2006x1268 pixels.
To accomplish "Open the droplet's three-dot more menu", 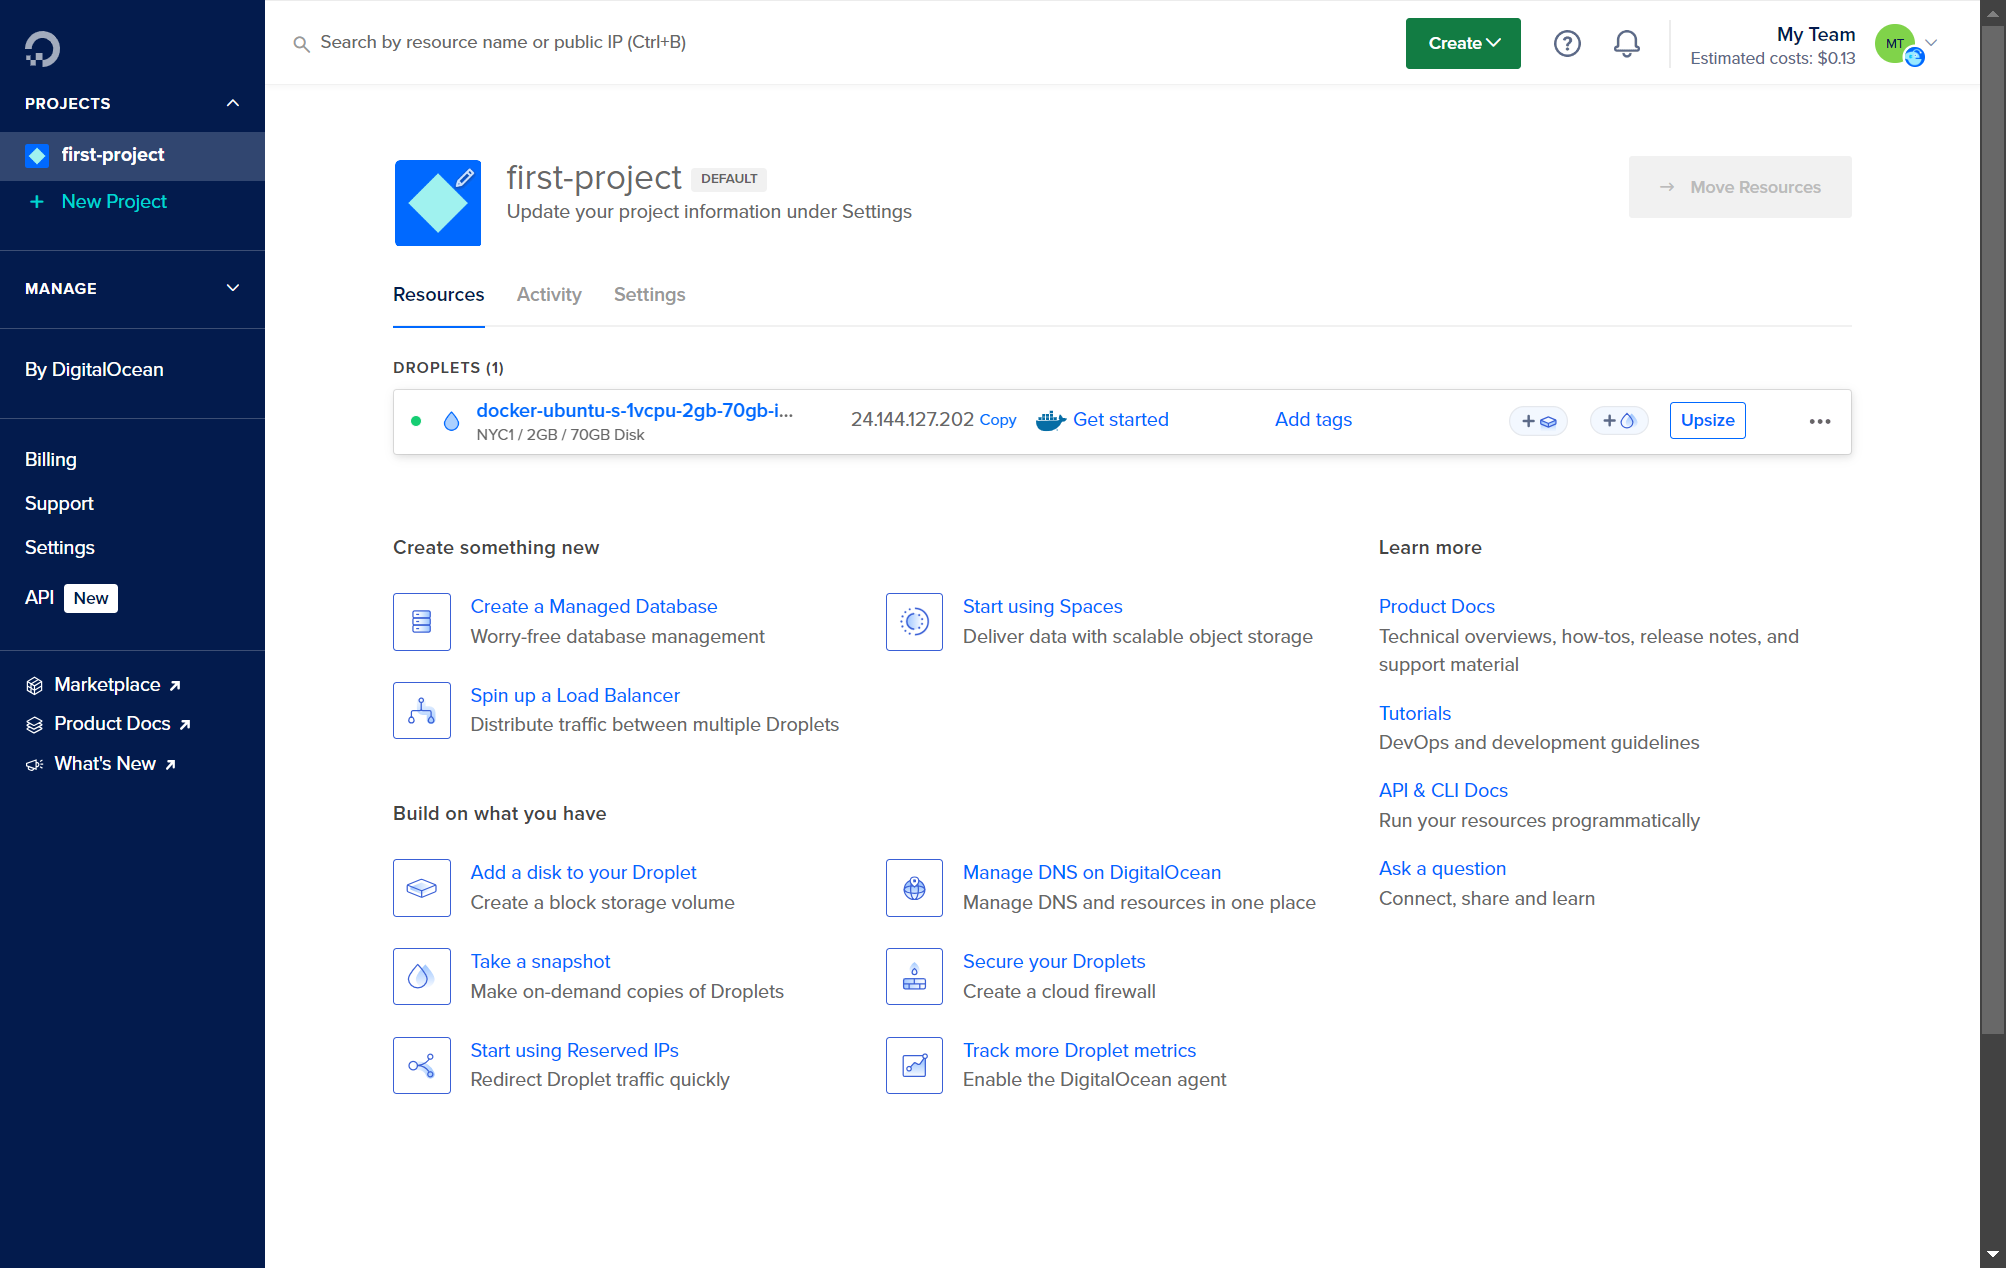I will point(1820,421).
